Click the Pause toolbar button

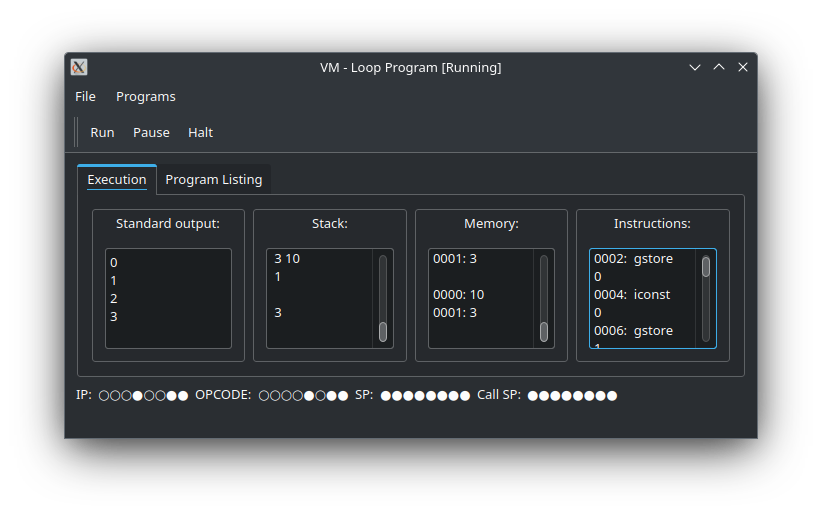151,133
